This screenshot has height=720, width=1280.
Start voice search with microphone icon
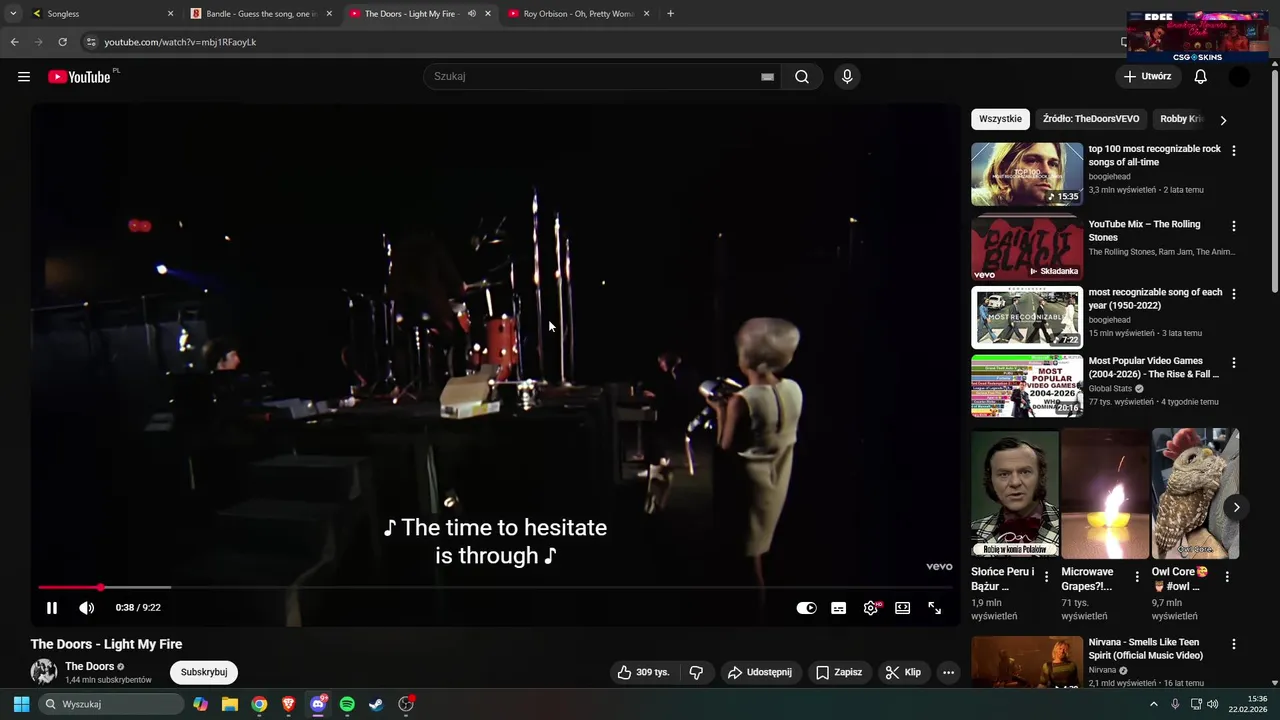(x=847, y=77)
